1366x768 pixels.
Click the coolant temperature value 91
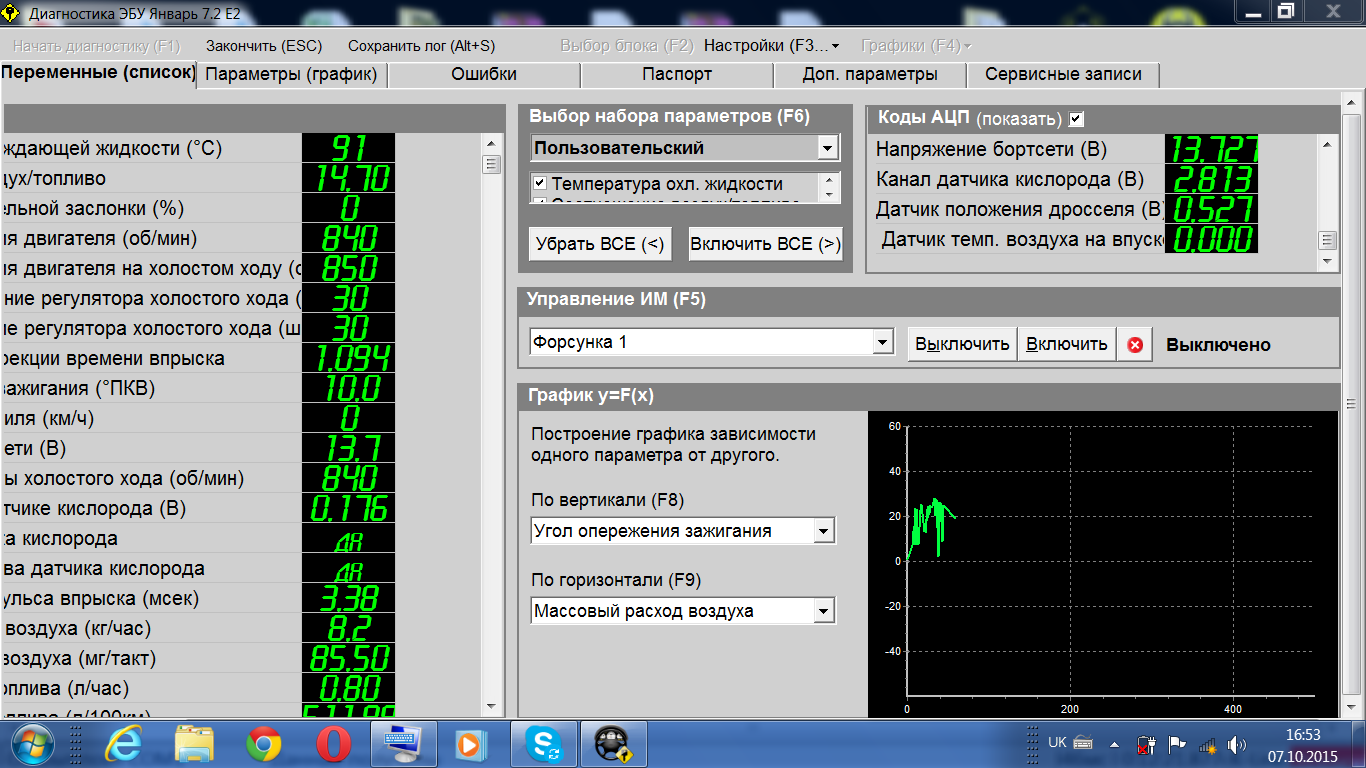[348, 149]
